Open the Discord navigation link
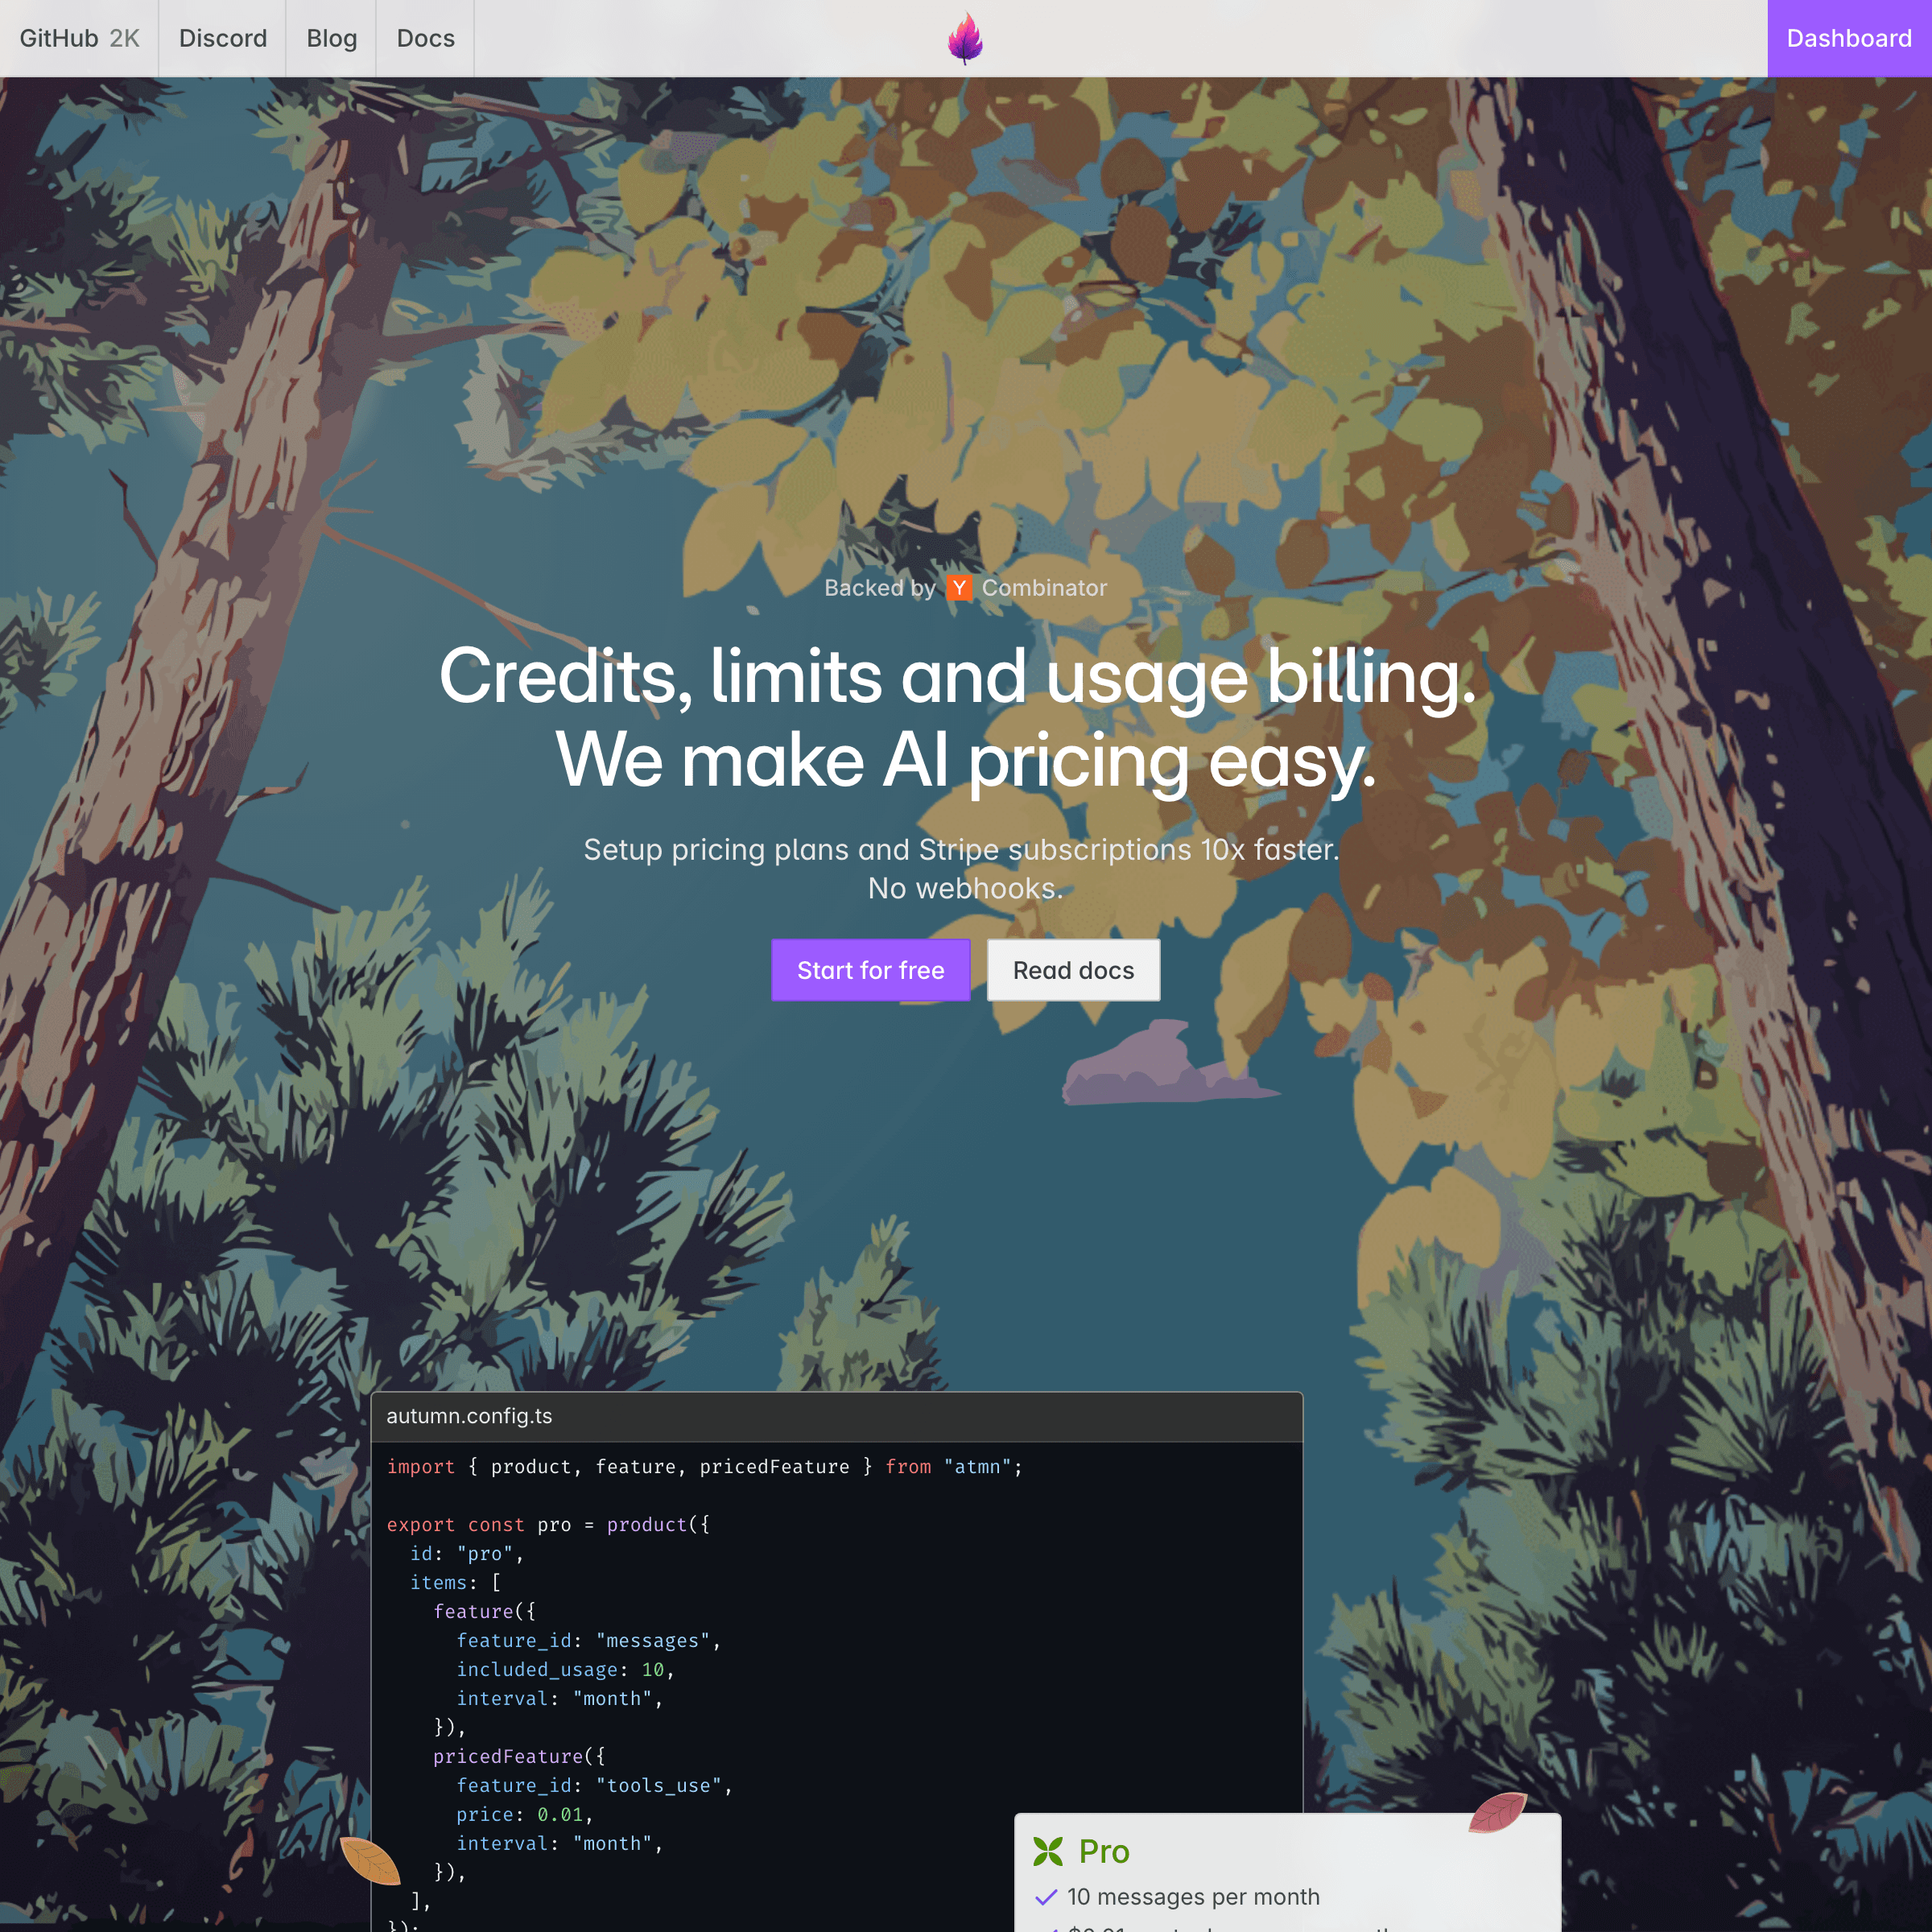This screenshot has width=1932, height=1932. [x=222, y=38]
